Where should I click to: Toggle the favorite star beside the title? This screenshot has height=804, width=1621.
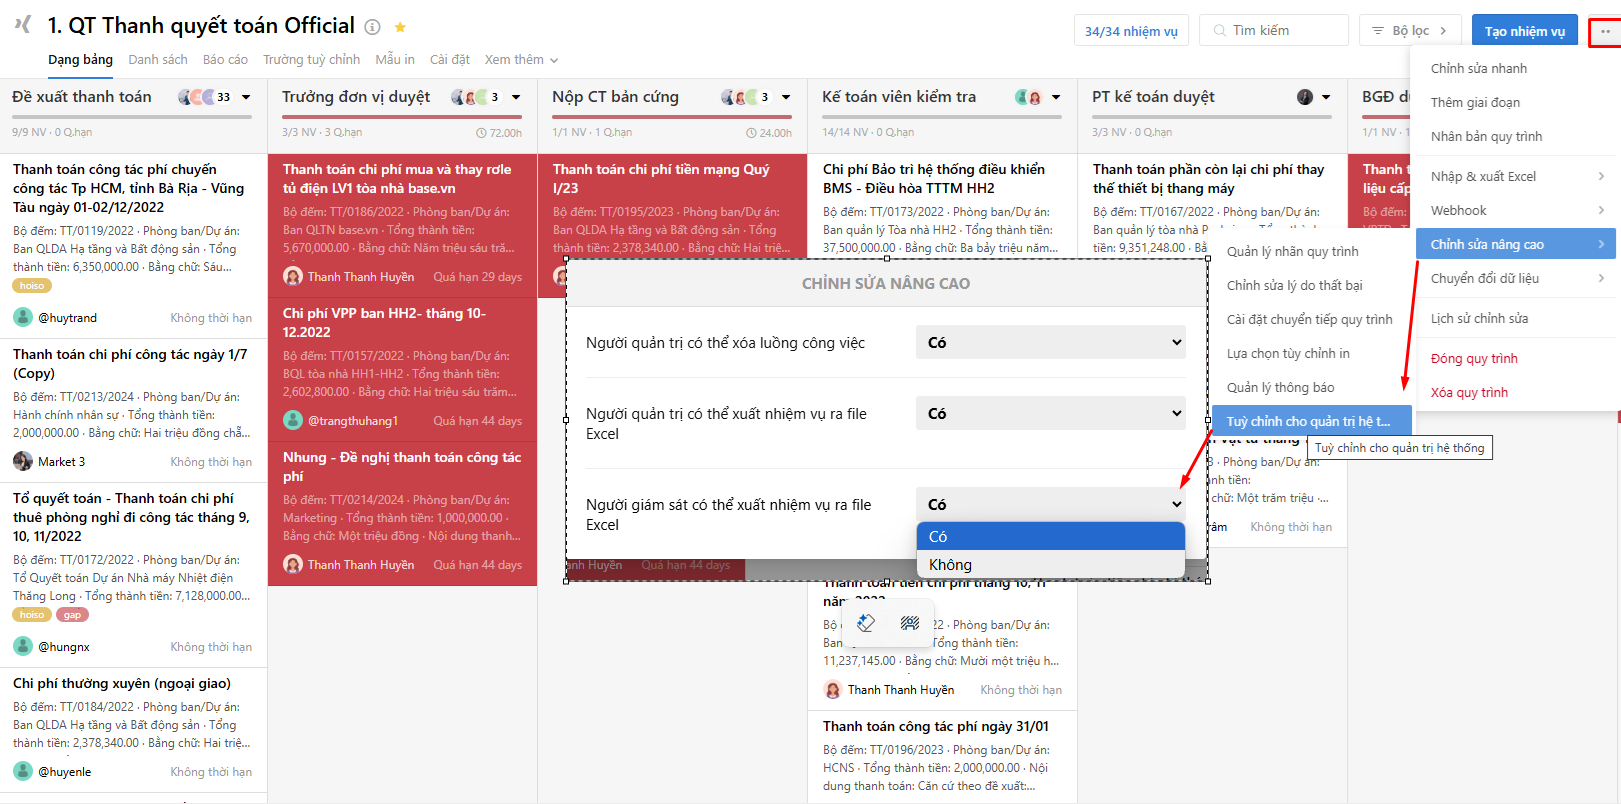[400, 27]
